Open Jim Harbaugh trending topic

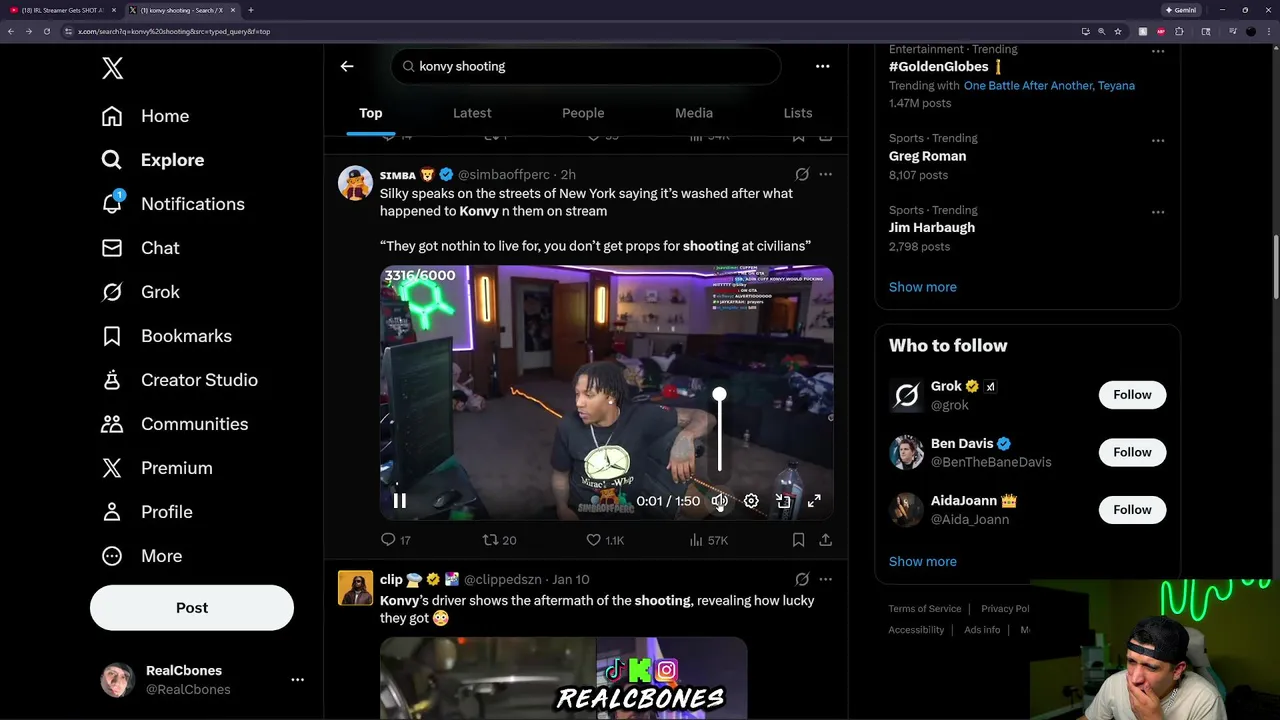[x=932, y=228]
